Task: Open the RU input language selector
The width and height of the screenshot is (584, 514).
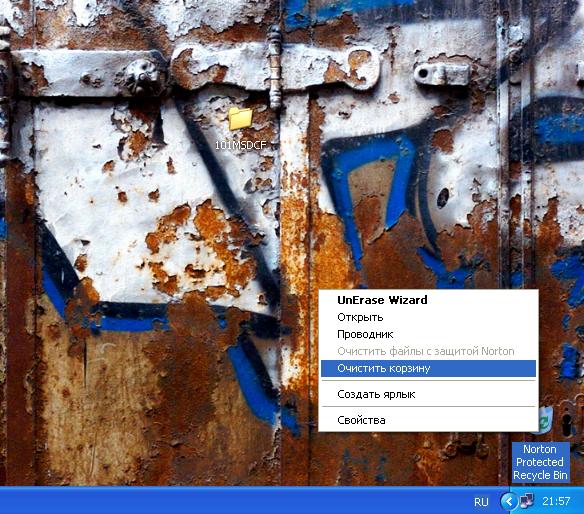Action: pyautogui.click(x=481, y=502)
